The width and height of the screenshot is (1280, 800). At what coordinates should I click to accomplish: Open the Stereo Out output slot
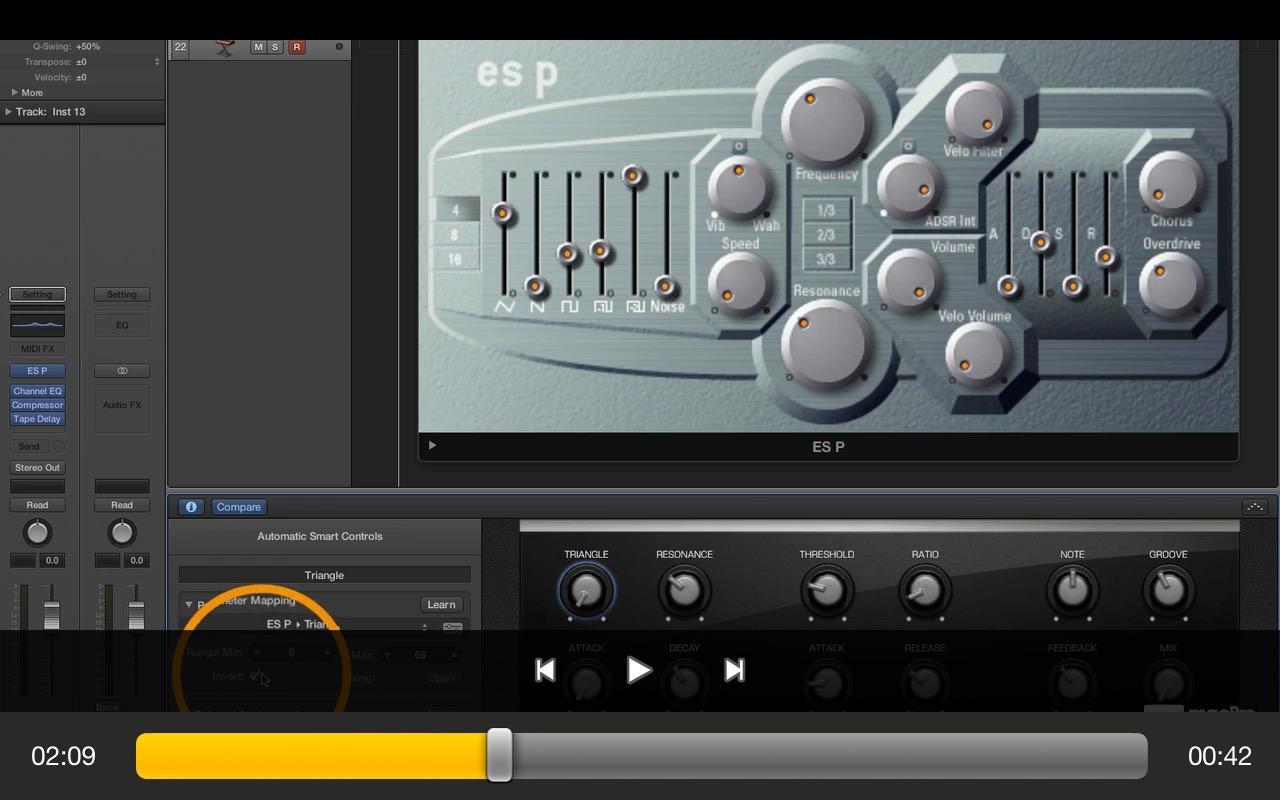37,468
